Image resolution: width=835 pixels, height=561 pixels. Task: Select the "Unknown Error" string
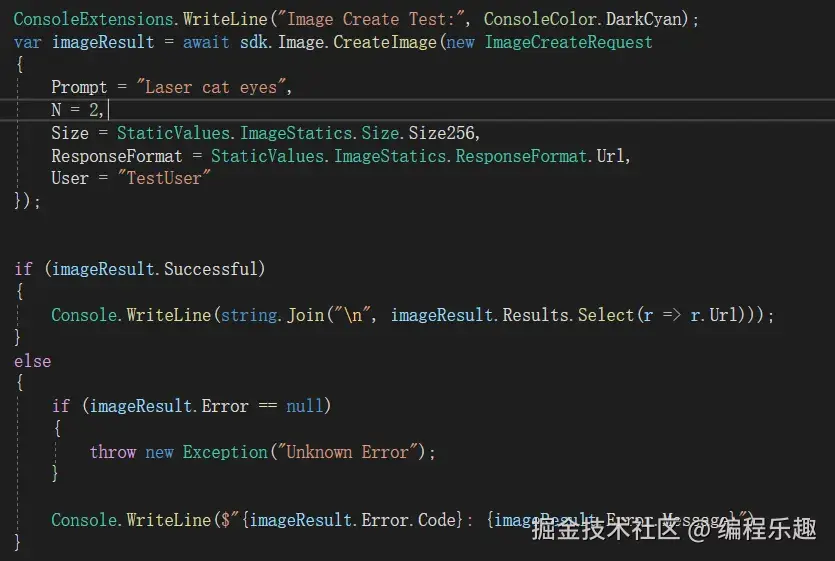click(347, 452)
